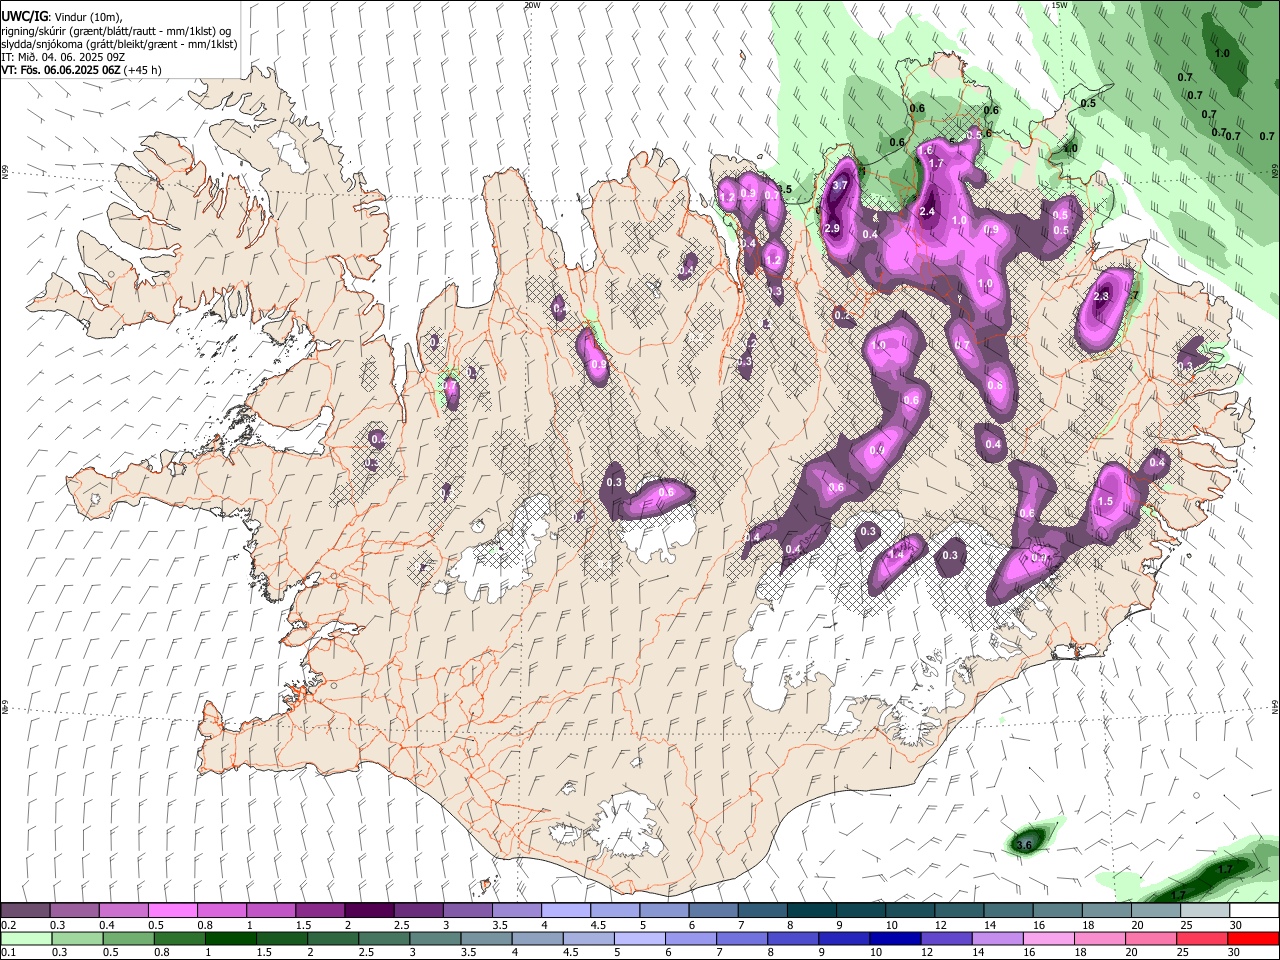Click the slydda/snjókoma legend description line
1280x960 pixels.
119,44
